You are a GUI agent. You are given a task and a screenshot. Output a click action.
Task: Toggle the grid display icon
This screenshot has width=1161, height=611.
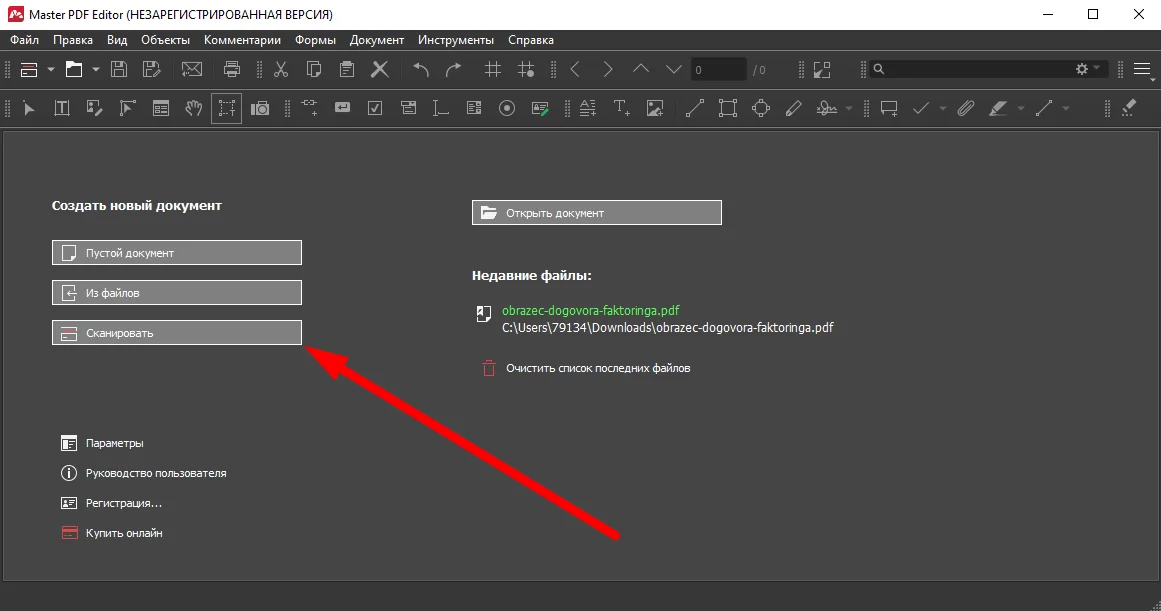click(x=492, y=69)
